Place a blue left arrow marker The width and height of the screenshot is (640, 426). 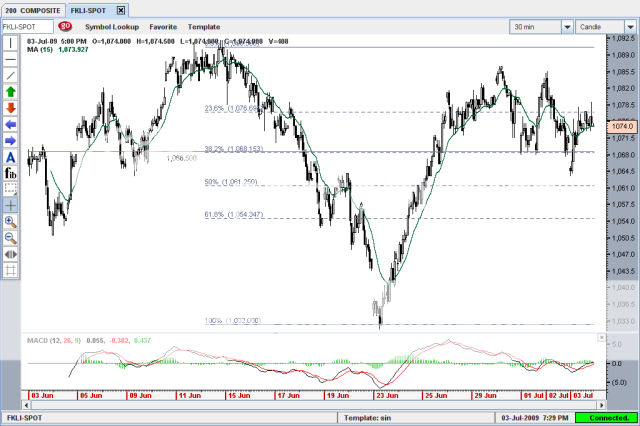(x=10, y=124)
